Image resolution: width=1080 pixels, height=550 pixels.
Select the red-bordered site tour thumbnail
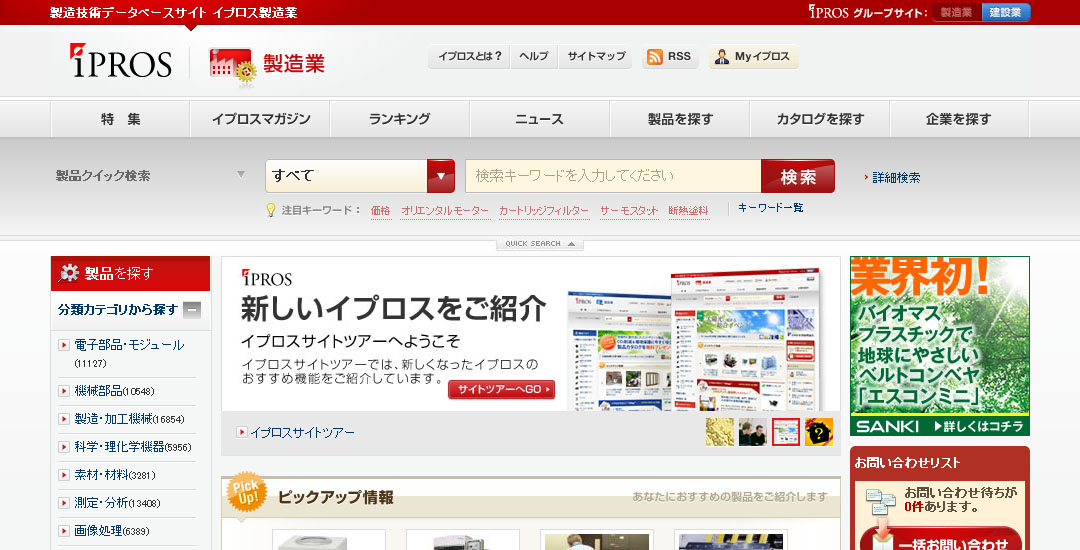(x=786, y=432)
